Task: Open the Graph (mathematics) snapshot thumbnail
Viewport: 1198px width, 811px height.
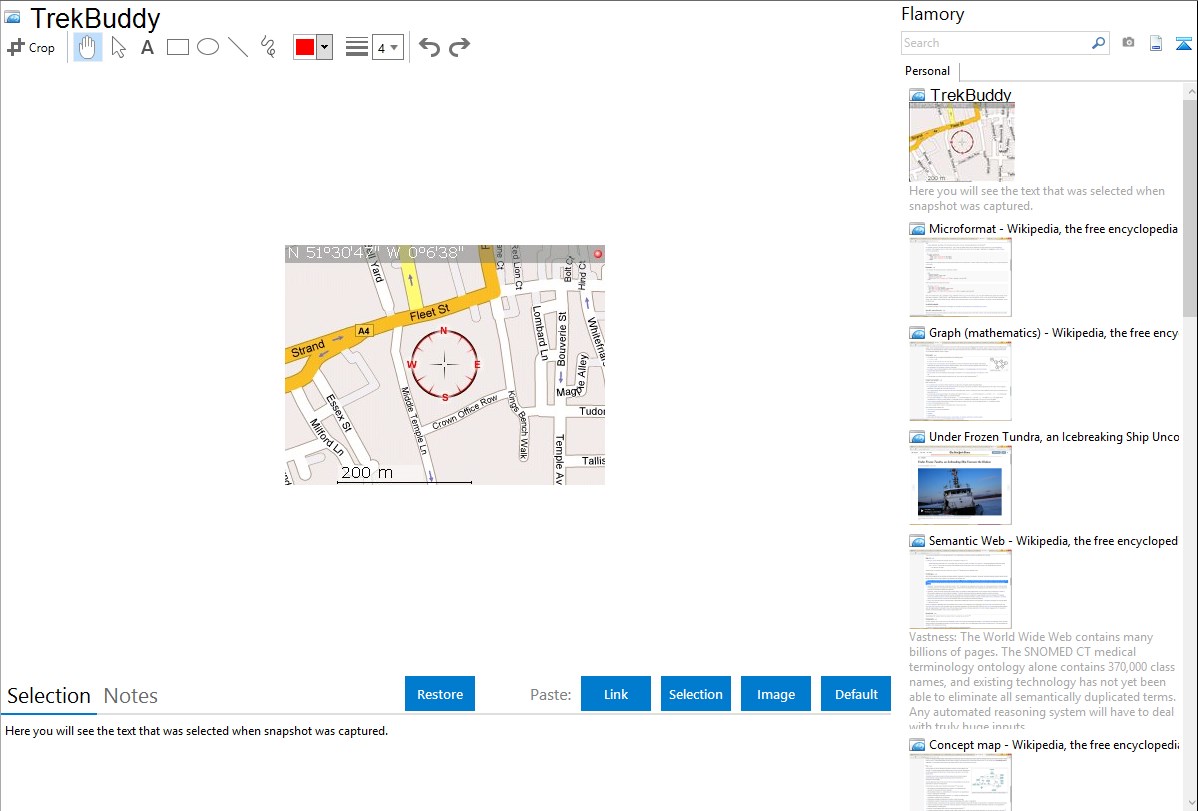Action: (960, 381)
